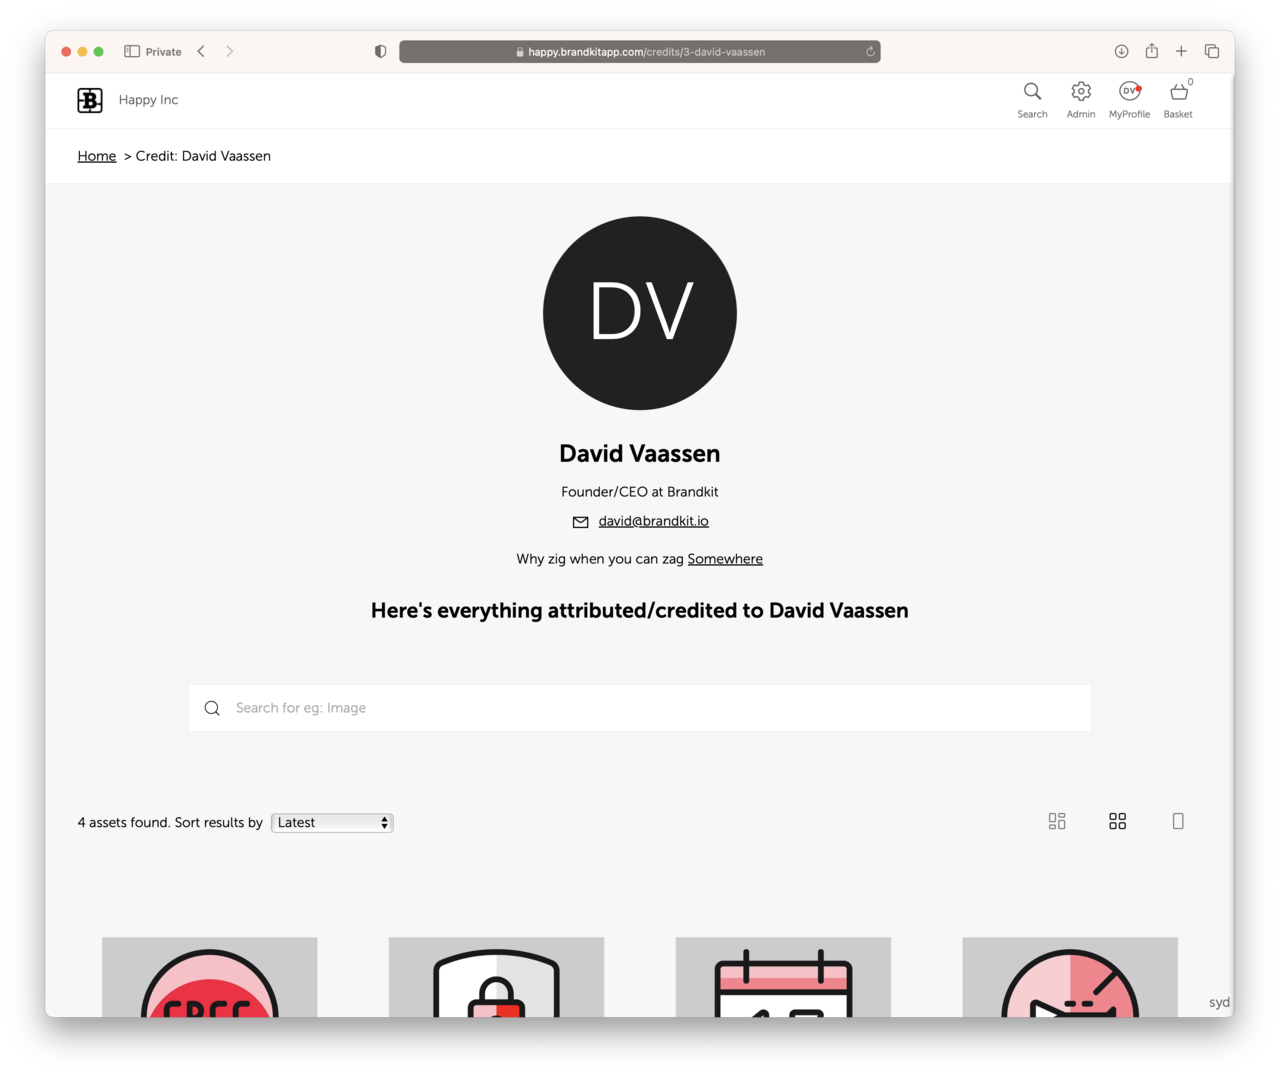Open the crossed-out video camera asset thumbnail

(x=1070, y=977)
